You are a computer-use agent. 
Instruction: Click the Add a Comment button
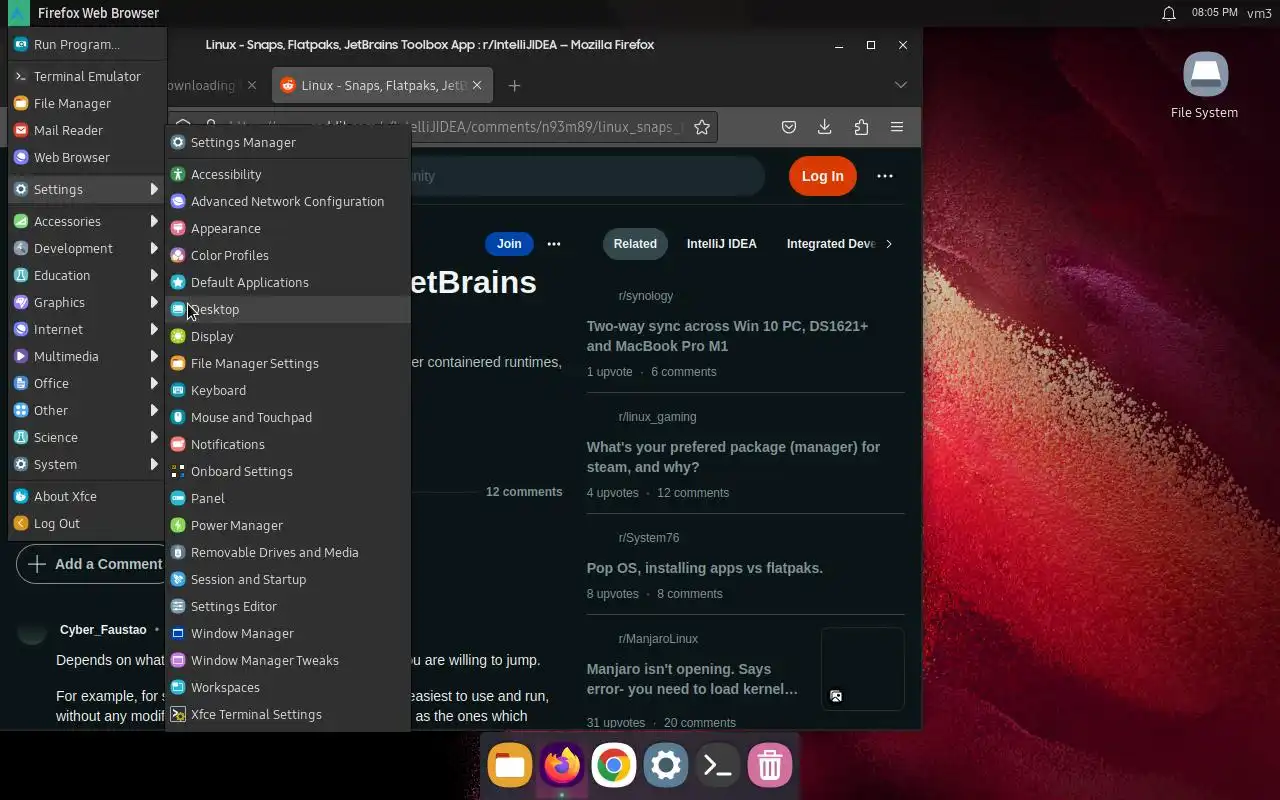pos(91,564)
